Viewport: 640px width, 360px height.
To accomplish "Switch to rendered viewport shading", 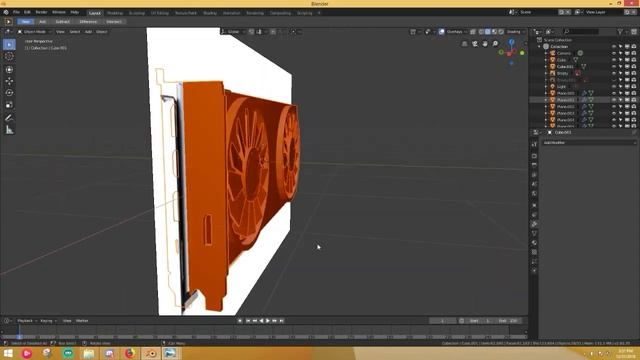I will click(x=501, y=32).
